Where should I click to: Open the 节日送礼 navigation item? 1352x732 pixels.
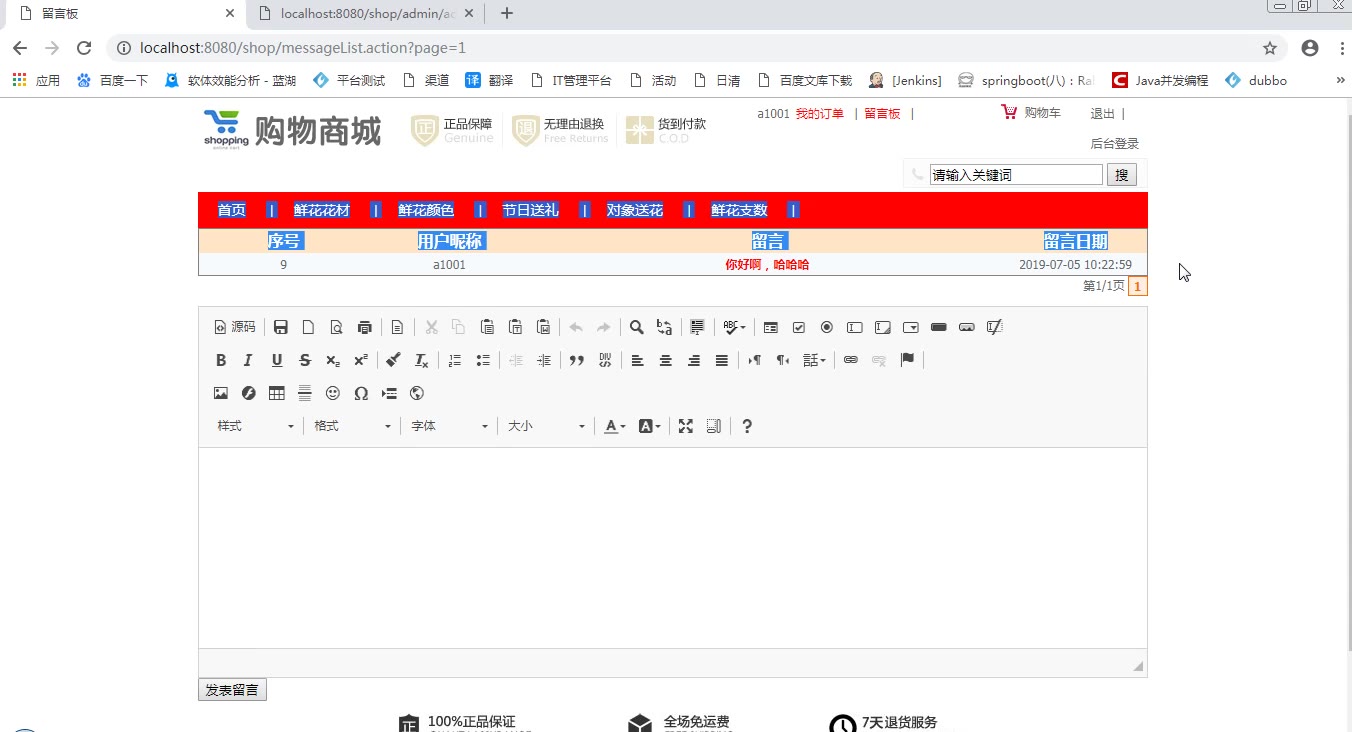tap(530, 210)
